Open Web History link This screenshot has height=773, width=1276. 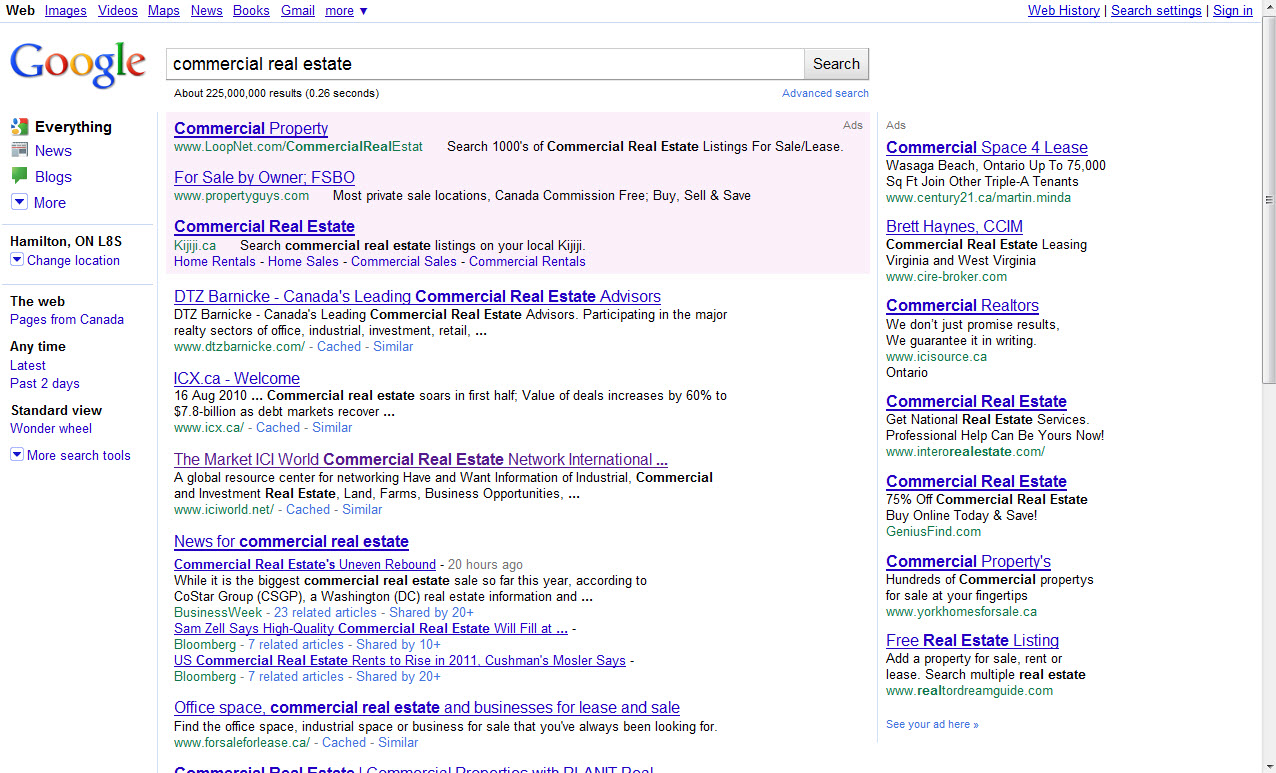click(x=1064, y=10)
